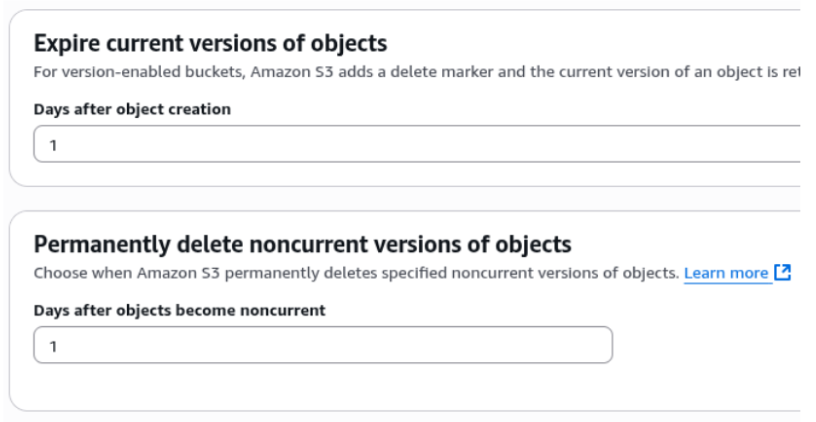Click the value 1 in the object creation field
Viewport: 816px width, 422px height.
tap(53, 145)
